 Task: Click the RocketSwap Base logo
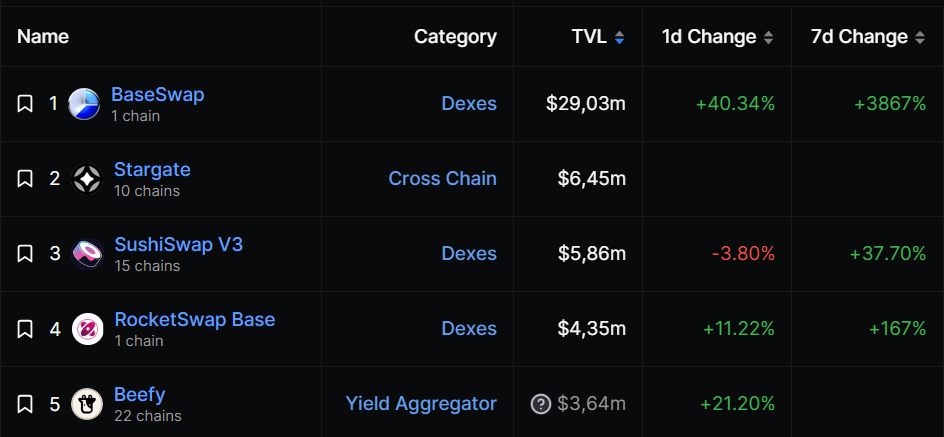[87, 329]
